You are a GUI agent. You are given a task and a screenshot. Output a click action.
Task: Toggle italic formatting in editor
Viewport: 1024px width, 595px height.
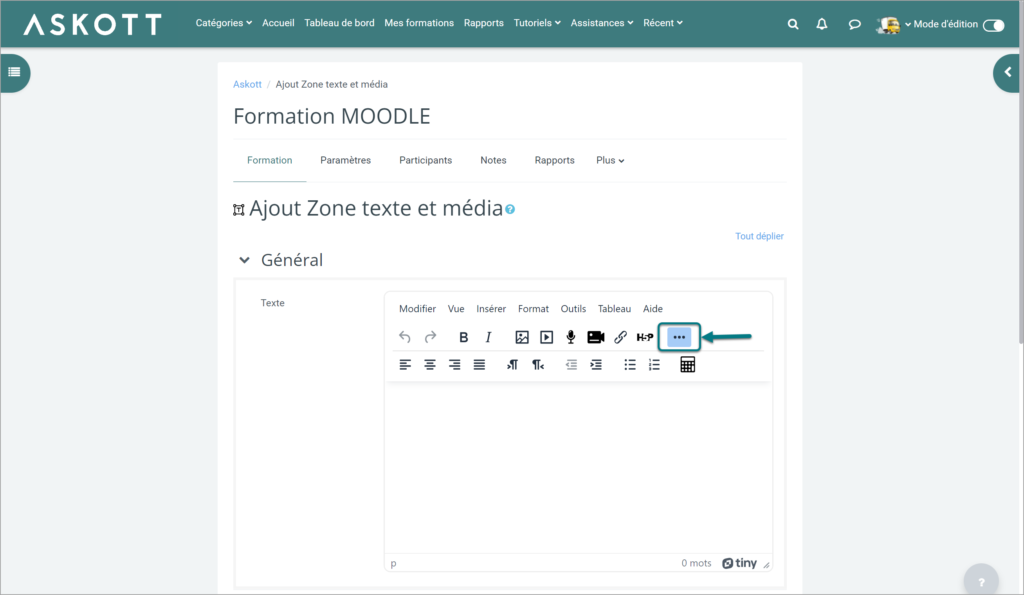pyautogui.click(x=488, y=337)
